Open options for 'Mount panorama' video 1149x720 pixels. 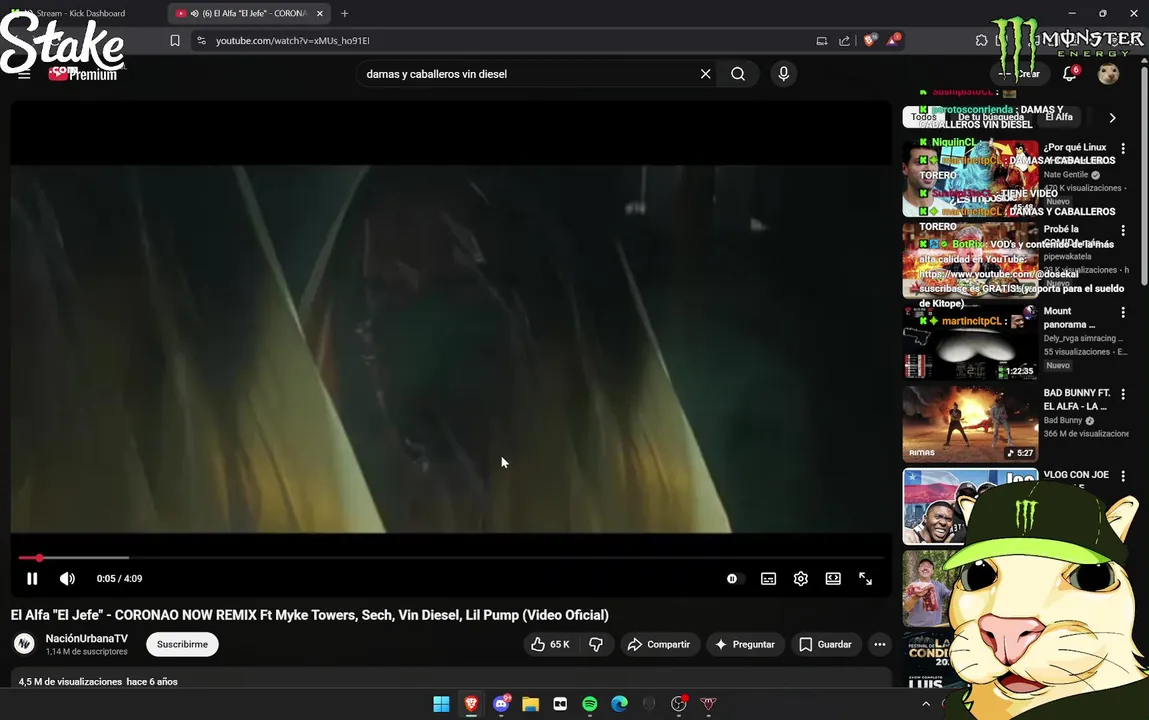(1123, 313)
